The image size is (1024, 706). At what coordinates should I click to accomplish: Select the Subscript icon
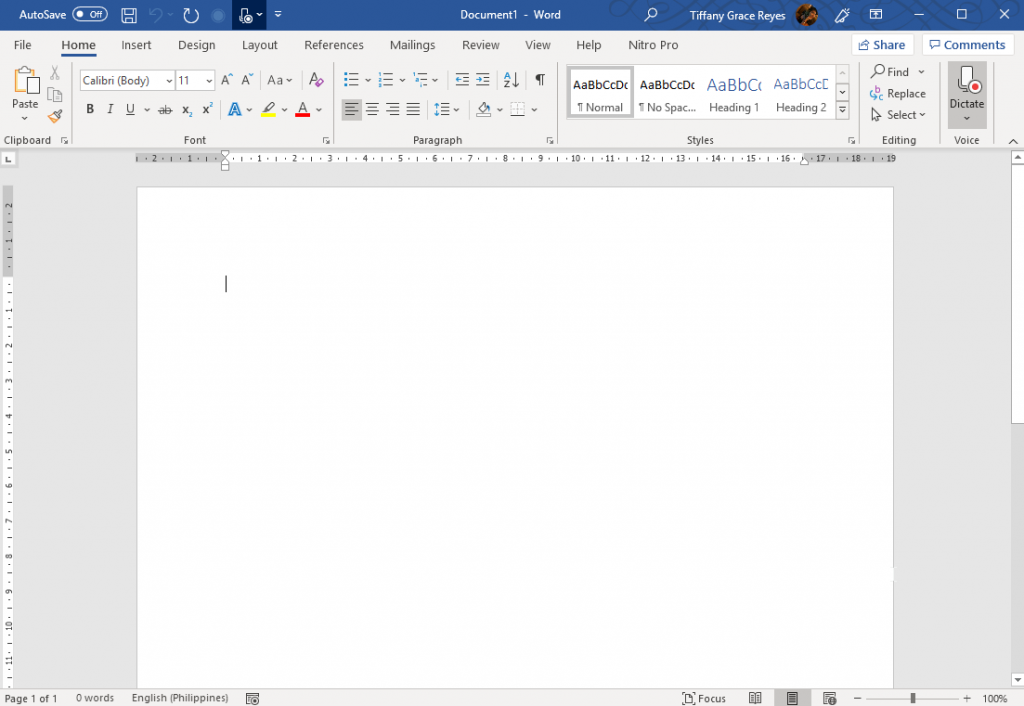tap(186, 109)
